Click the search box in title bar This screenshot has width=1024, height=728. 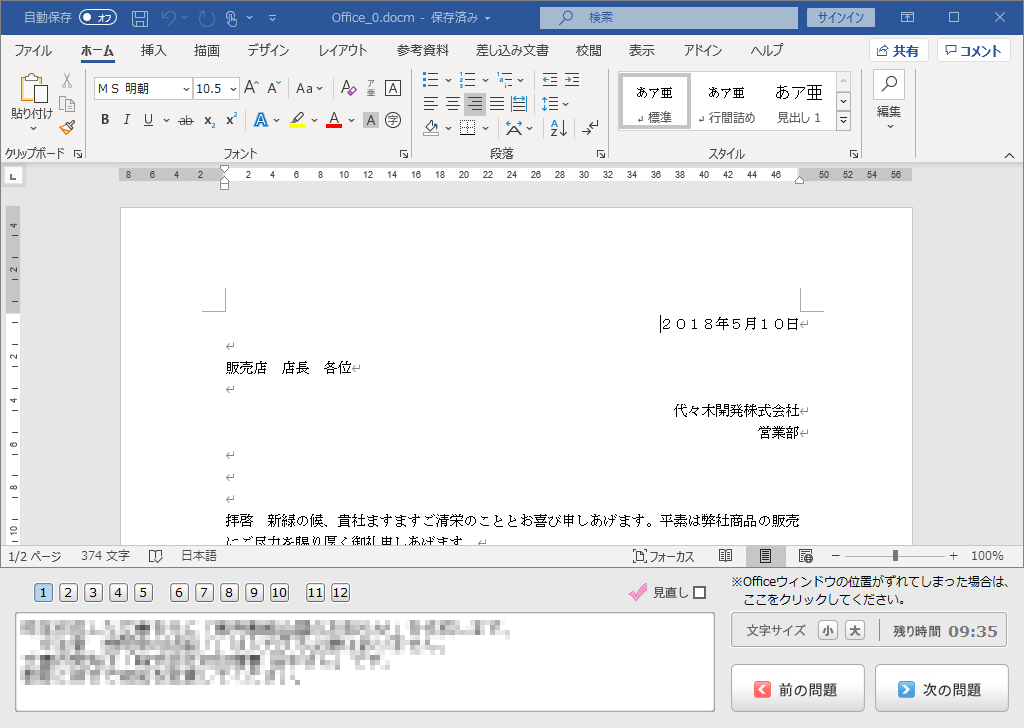(669, 18)
